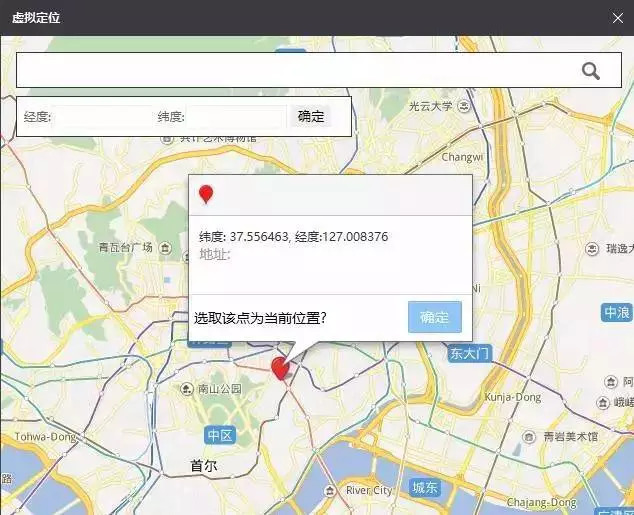This screenshot has width=634, height=515.
Task: Click the magnifier search icon
Action: click(590, 71)
